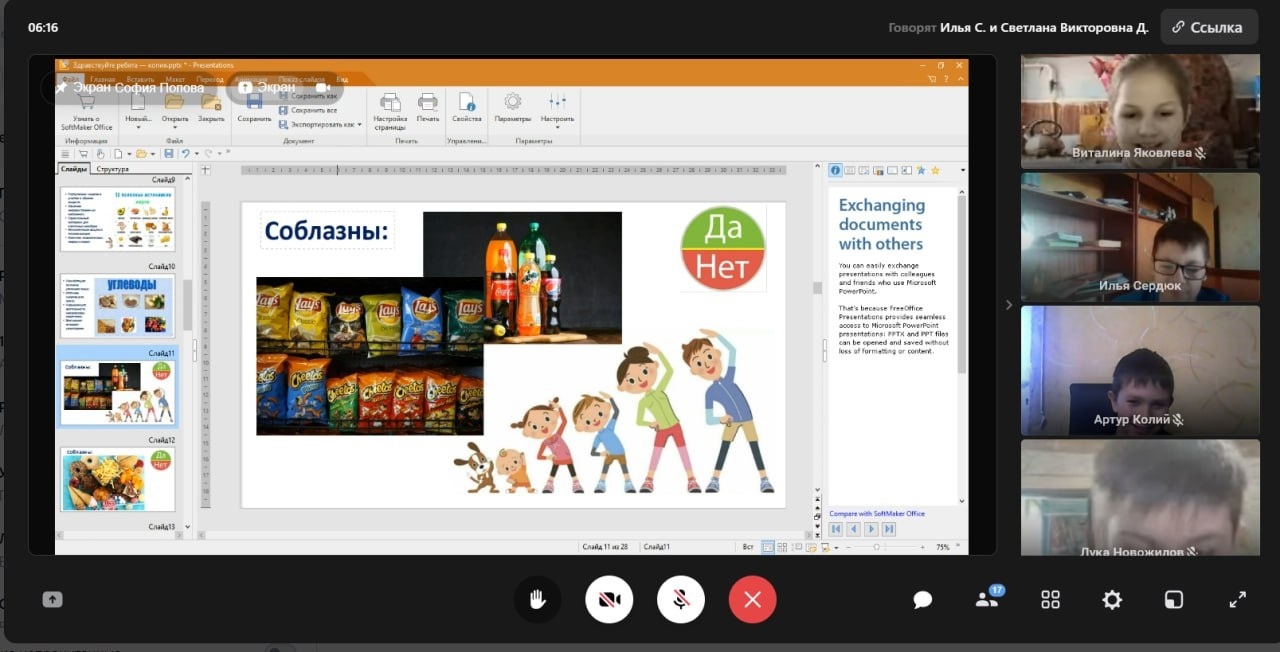End the call with the red button
Screen dimensions: 1280x652
[753, 599]
